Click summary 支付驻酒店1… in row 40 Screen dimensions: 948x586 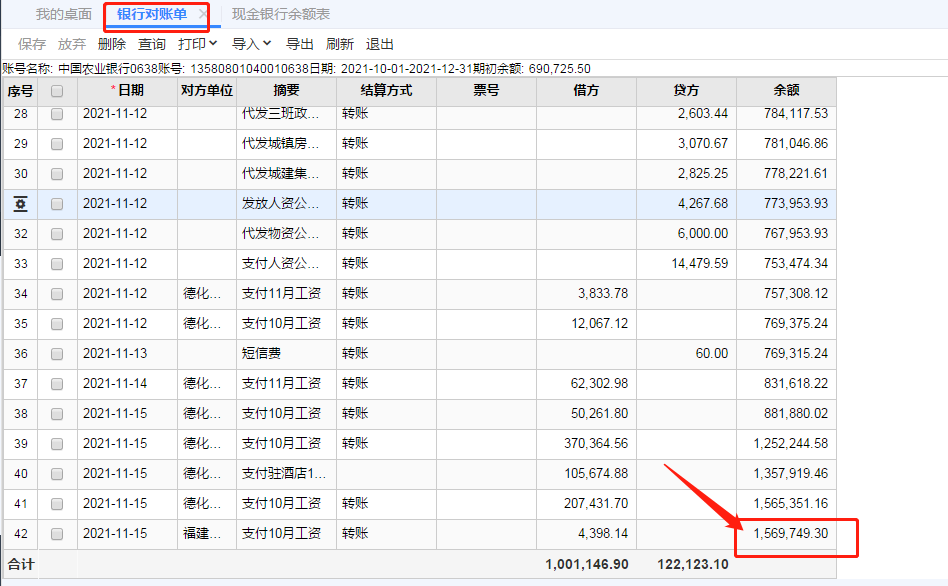click(x=284, y=474)
